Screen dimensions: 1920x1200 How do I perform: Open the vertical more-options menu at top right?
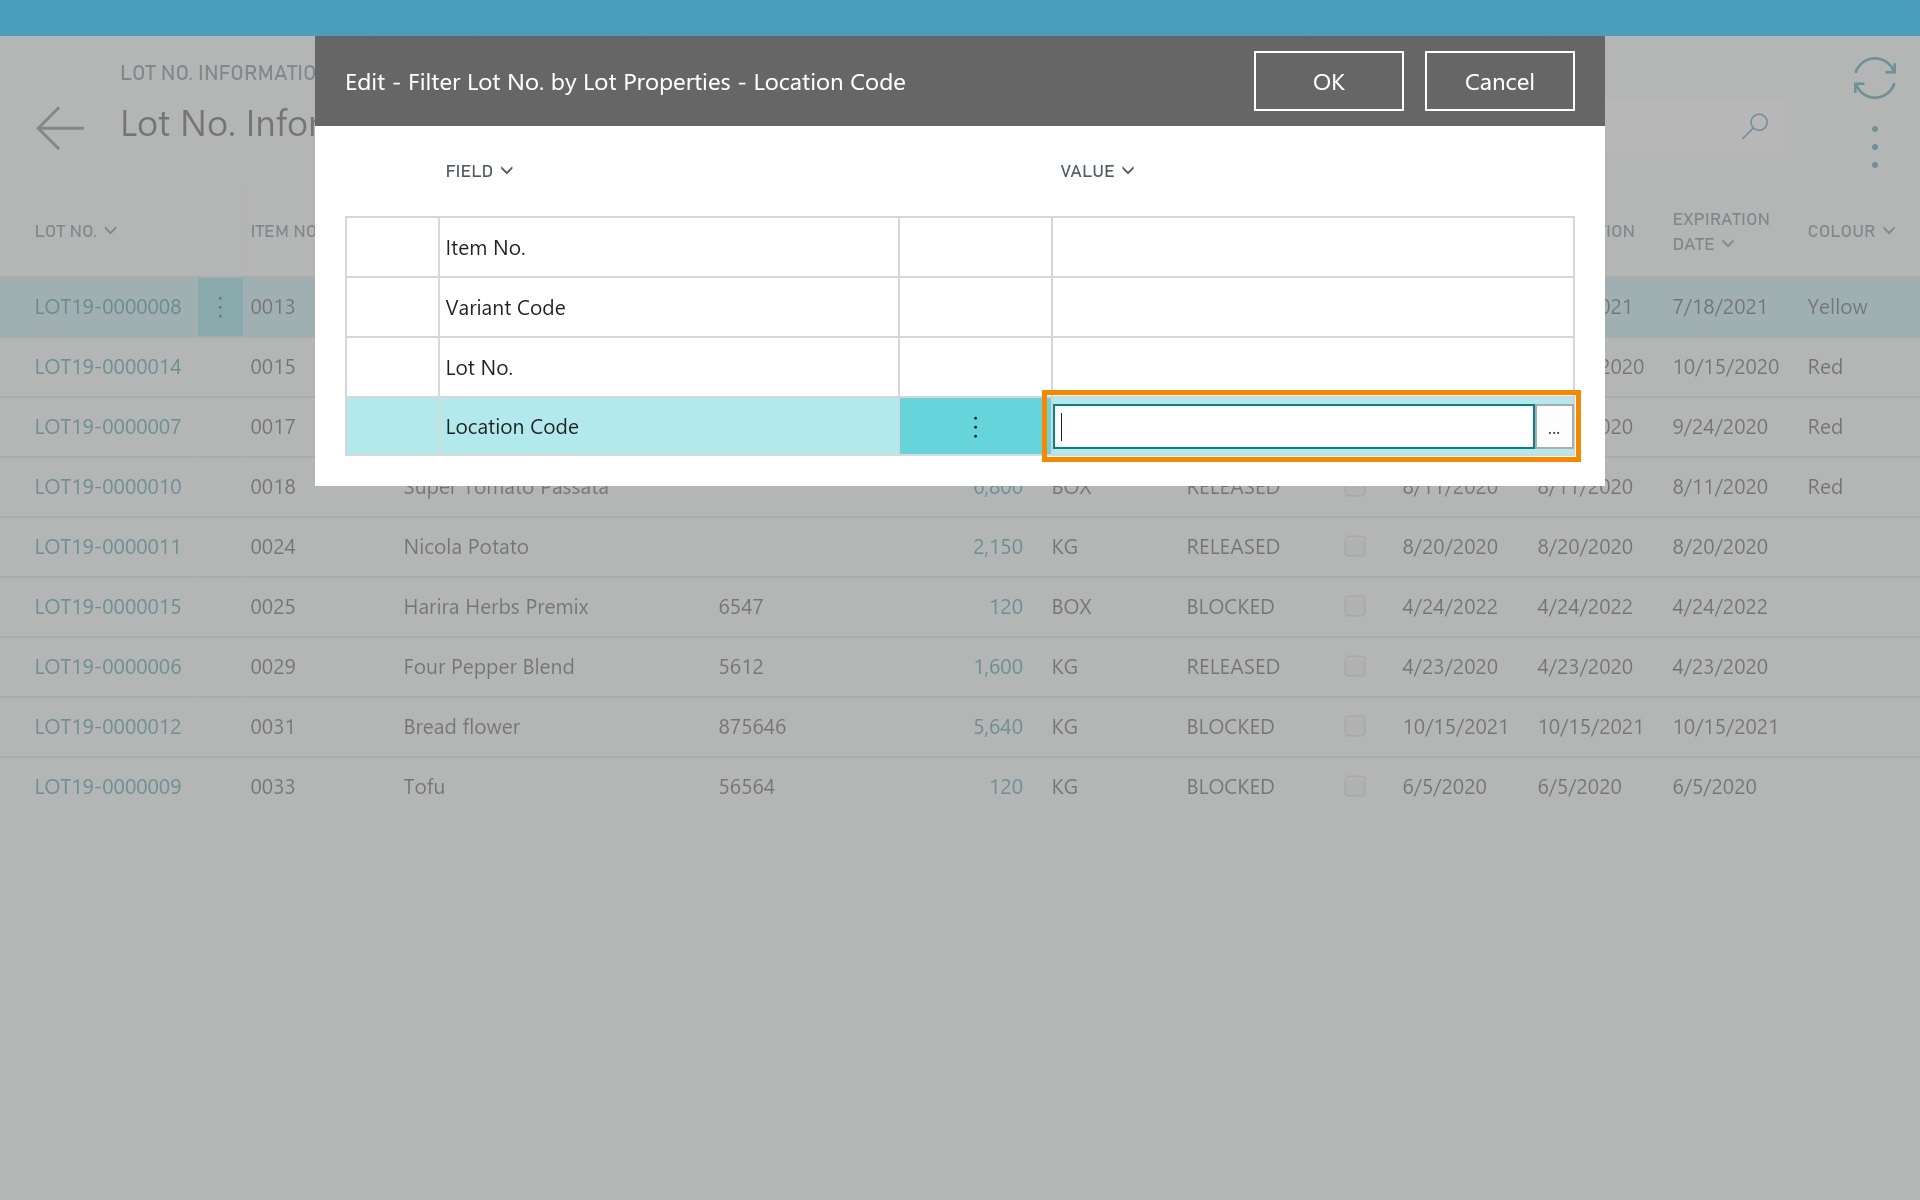click(x=1874, y=147)
